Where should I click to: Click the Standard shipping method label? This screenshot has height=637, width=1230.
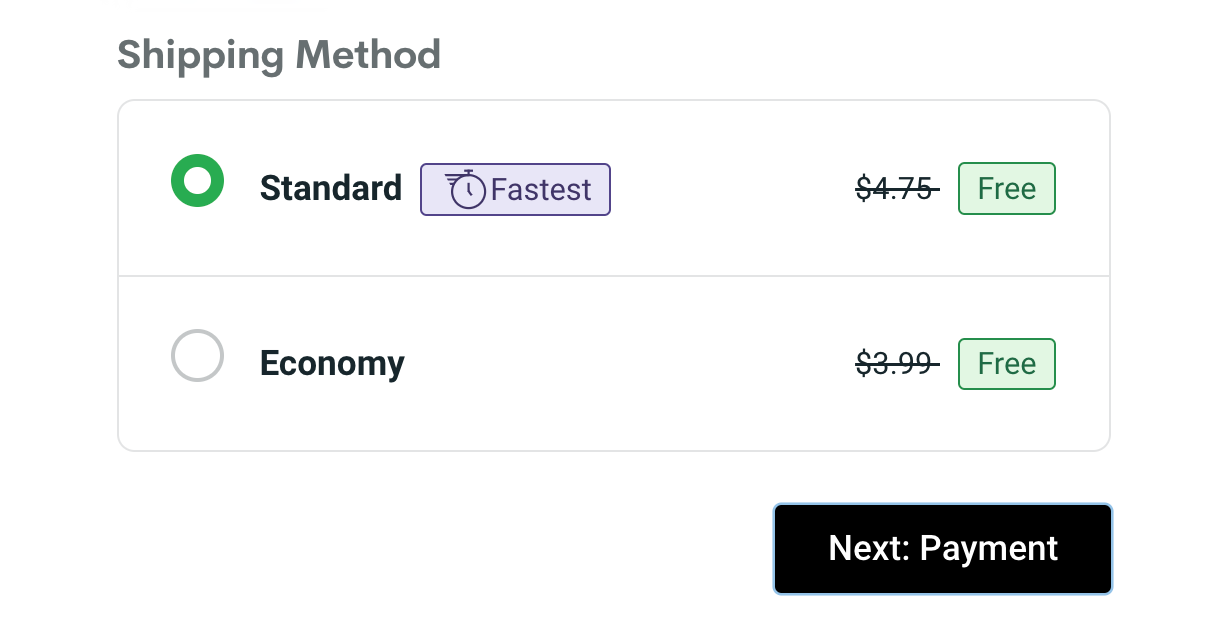pyautogui.click(x=331, y=188)
